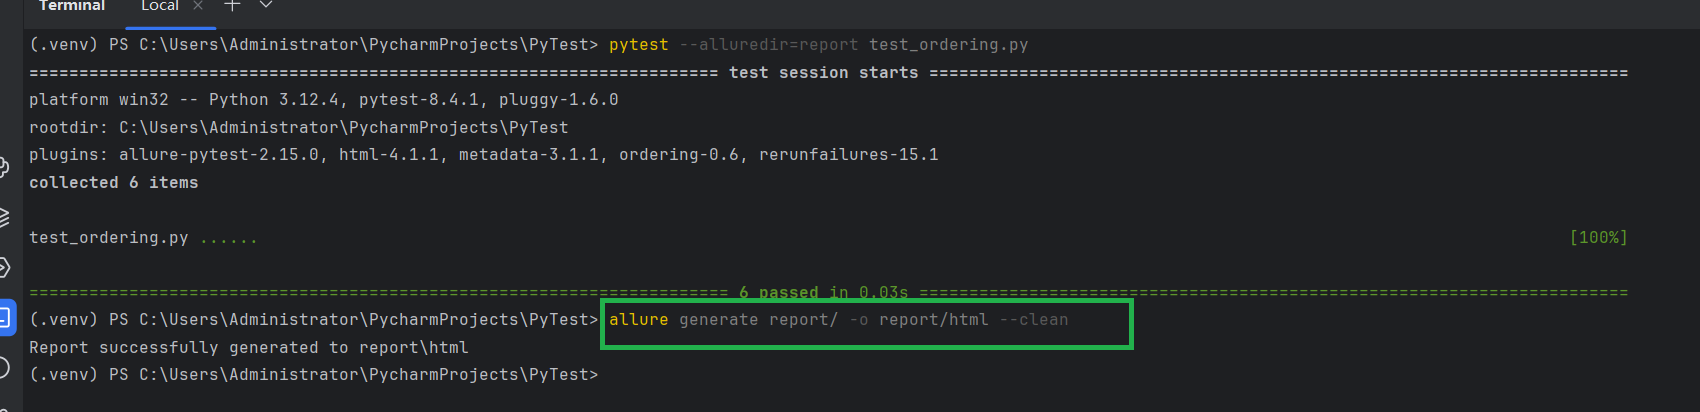Toggle the active Terminal tool window button
Screen dimensions: 1700x412
tap(6, 319)
